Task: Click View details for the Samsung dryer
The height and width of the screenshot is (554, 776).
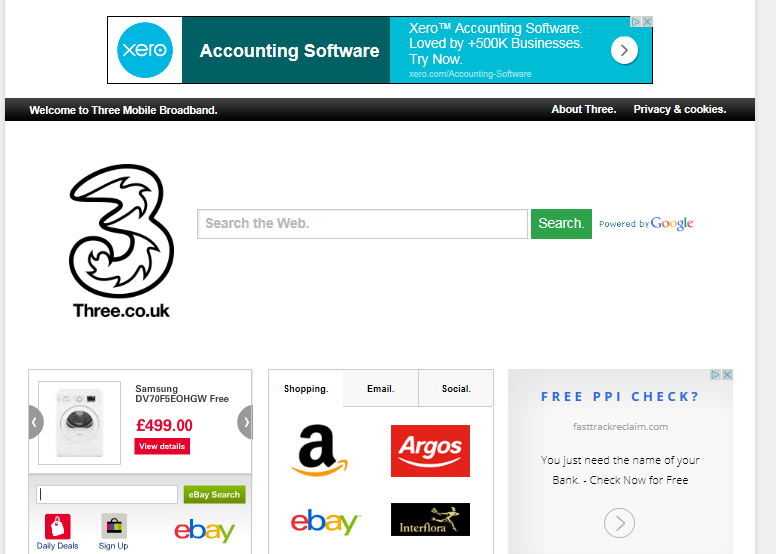Action: pyautogui.click(x=162, y=446)
